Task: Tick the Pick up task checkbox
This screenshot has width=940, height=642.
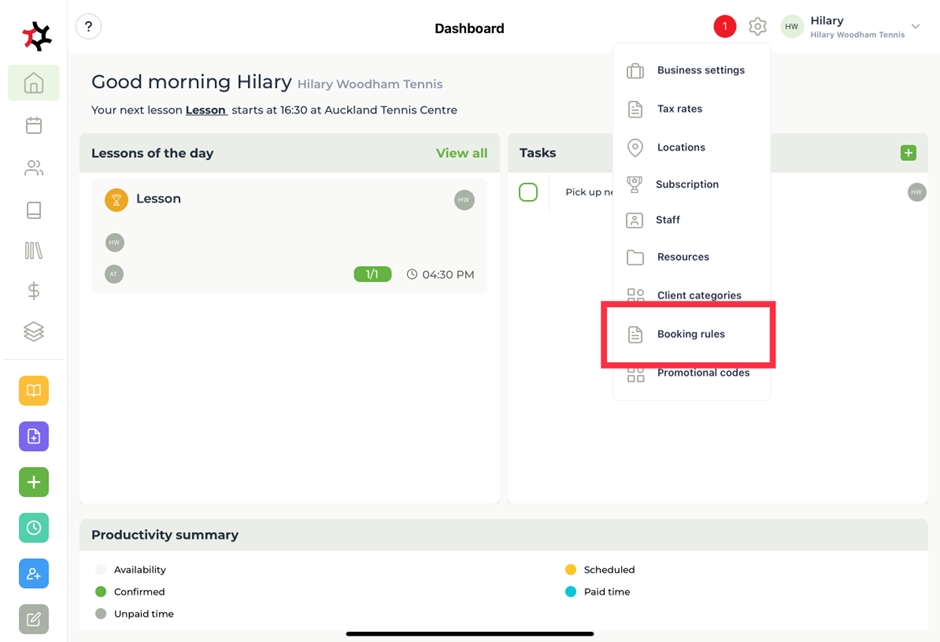Action: 528,192
